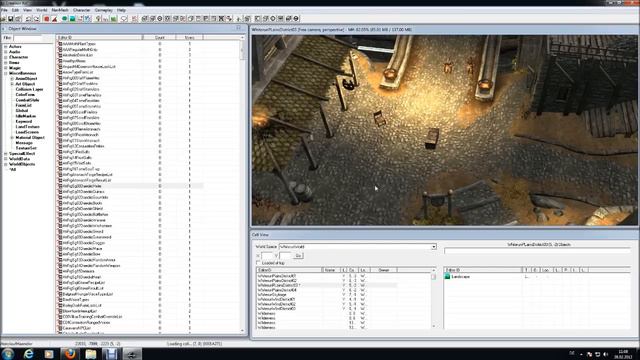Click the cell list vertical scrollbar thumb
Viewport: 640px width, 360px height.
(x=433, y=277)
